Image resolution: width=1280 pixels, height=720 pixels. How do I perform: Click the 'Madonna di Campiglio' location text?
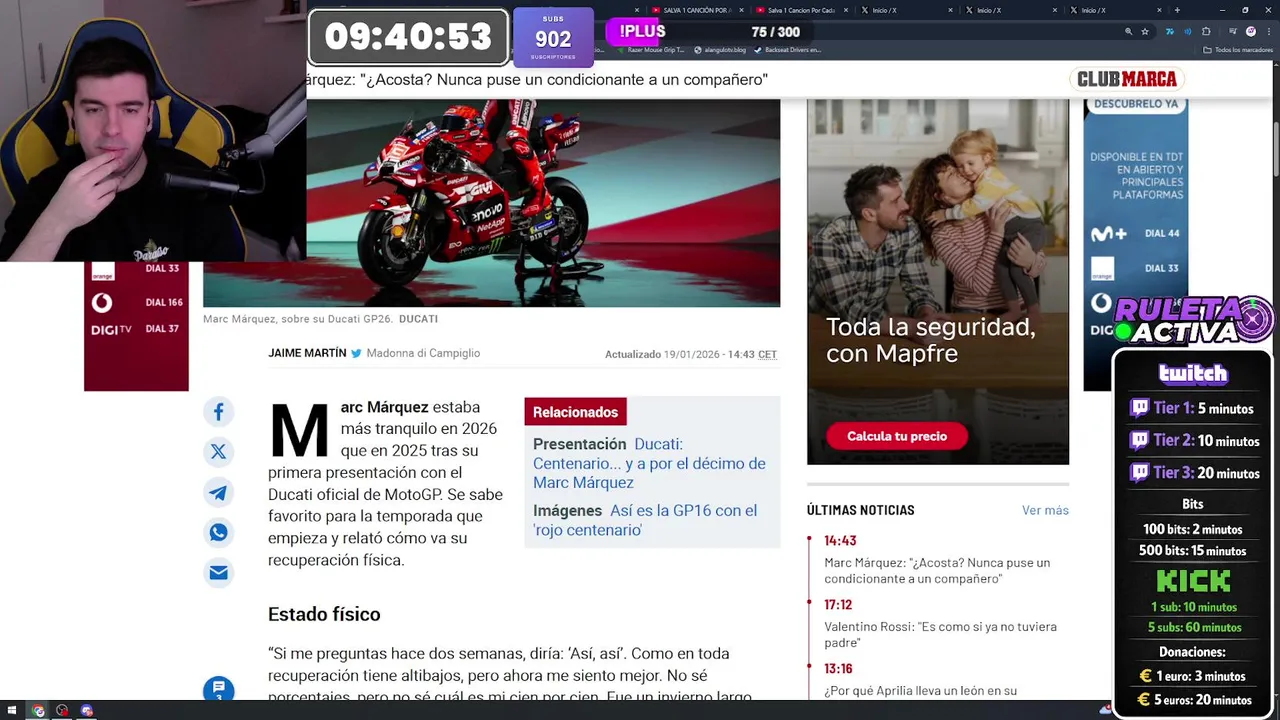click(423, 353)
